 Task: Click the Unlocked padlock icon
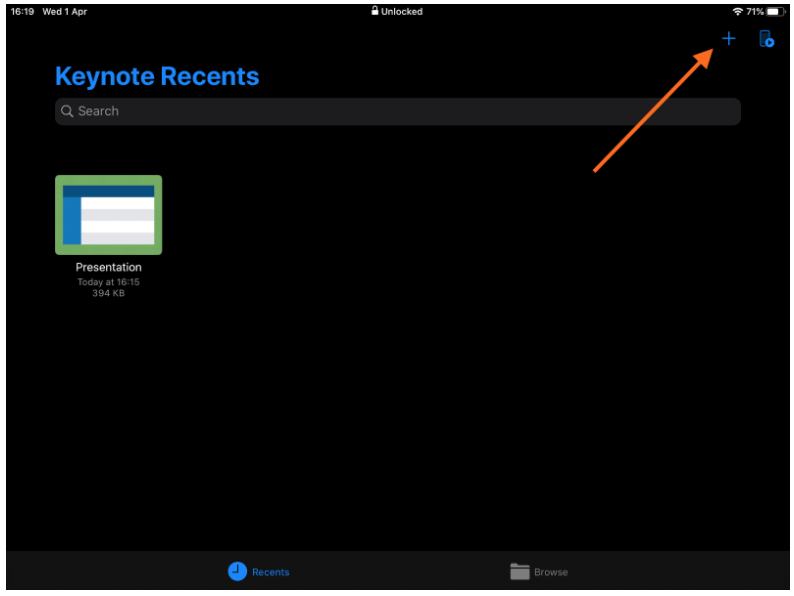pyautogui.click(x=375, y=11)
